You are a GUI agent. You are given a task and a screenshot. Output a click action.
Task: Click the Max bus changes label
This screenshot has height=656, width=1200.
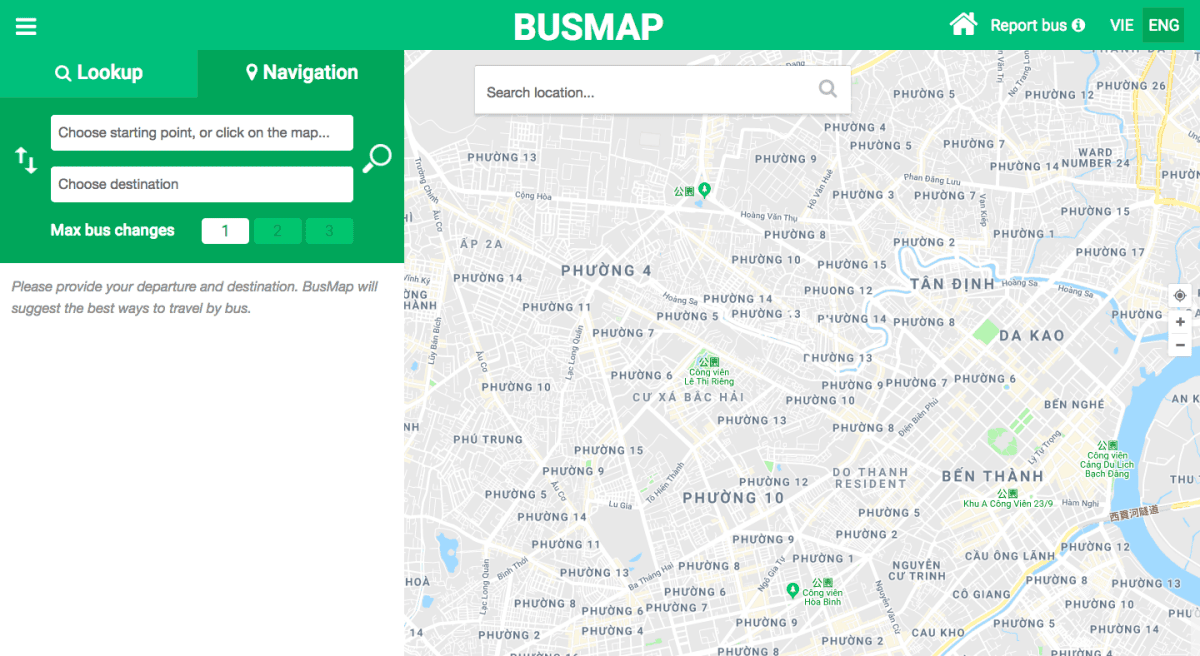coord(112,230)
